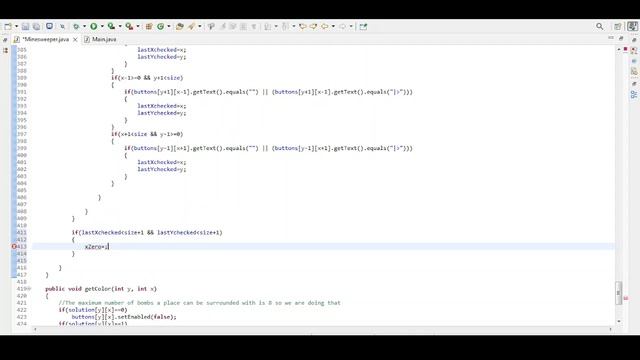The width and height of the screenshot is (640, 360).
Task: Click the horizontal scrollbar right arrow
Action: tap(611, 329)
